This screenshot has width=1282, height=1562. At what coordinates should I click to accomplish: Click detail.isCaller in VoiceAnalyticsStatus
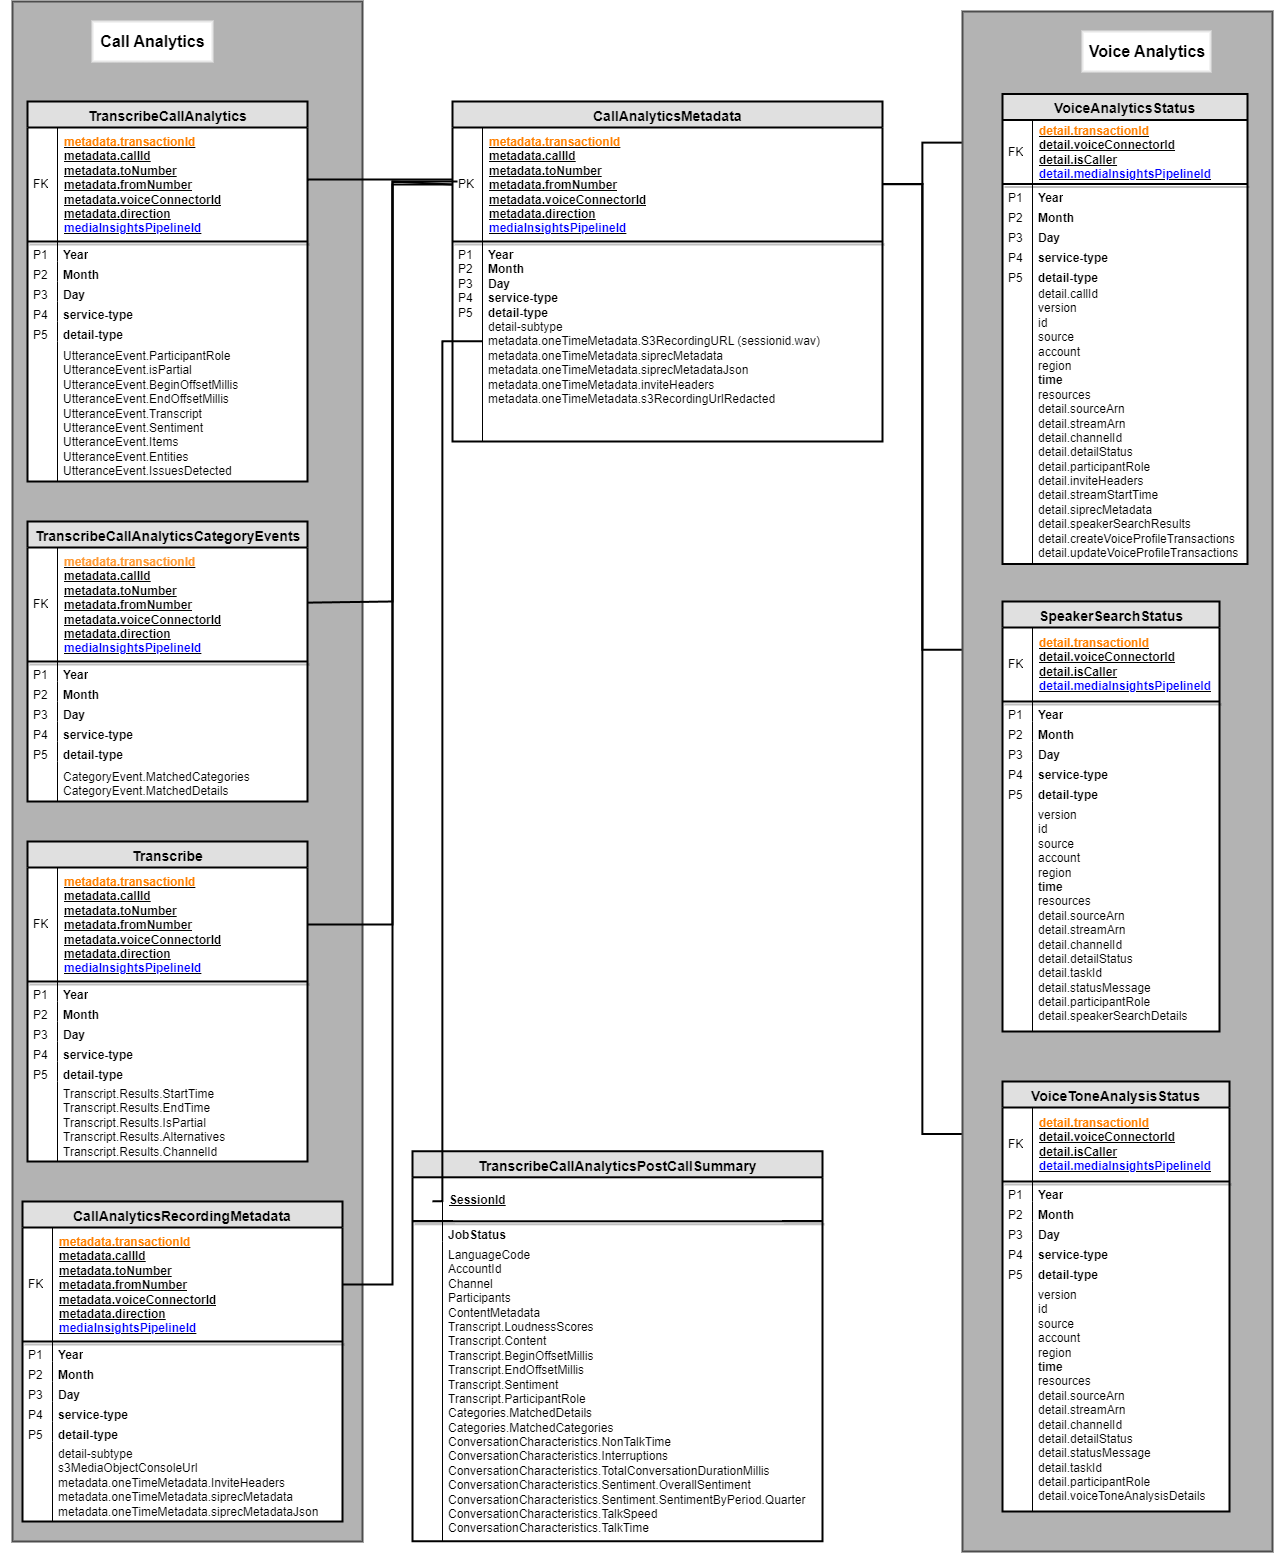click(1077, 160)
